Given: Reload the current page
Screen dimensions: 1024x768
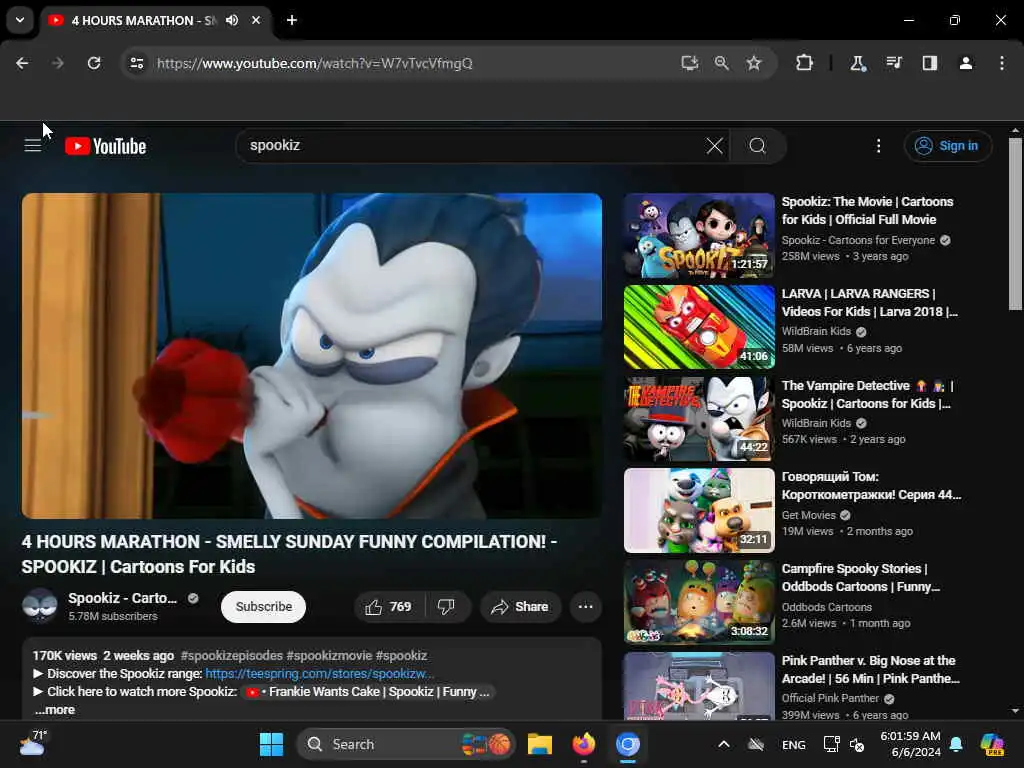Looking at the screenshot, I should coord(94,63).
